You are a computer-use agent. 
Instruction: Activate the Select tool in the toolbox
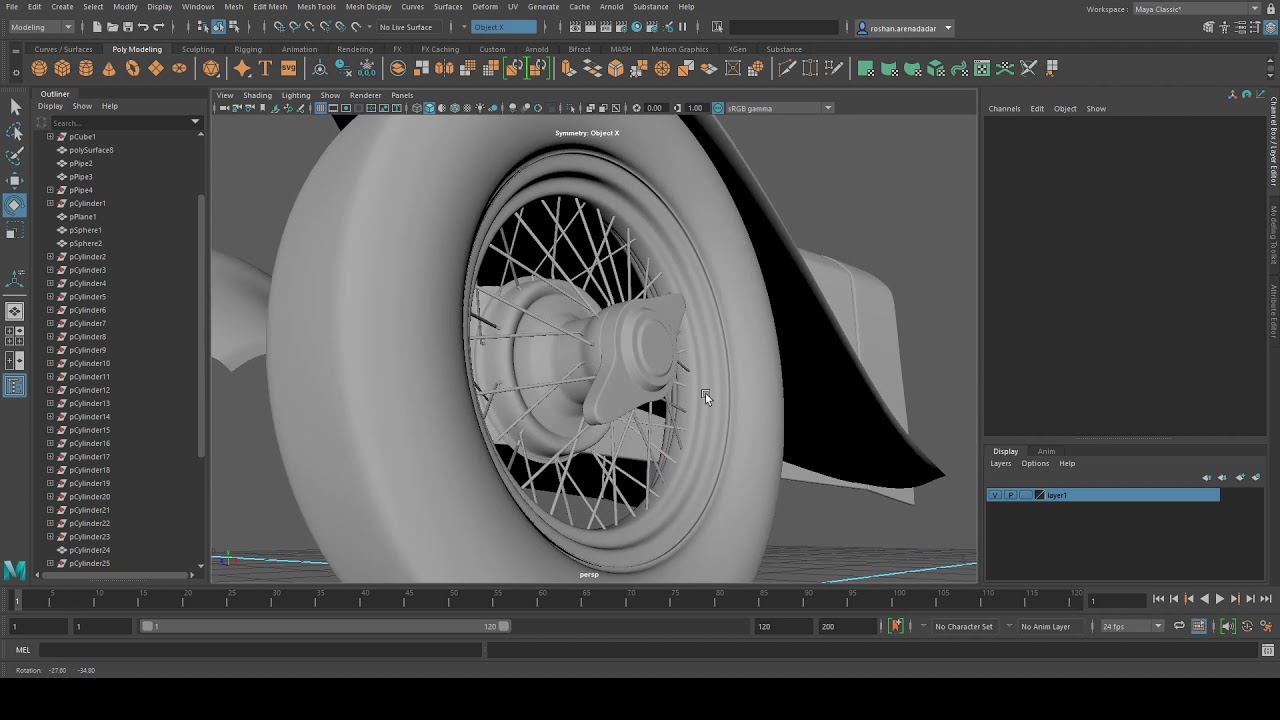pos(15,107)
